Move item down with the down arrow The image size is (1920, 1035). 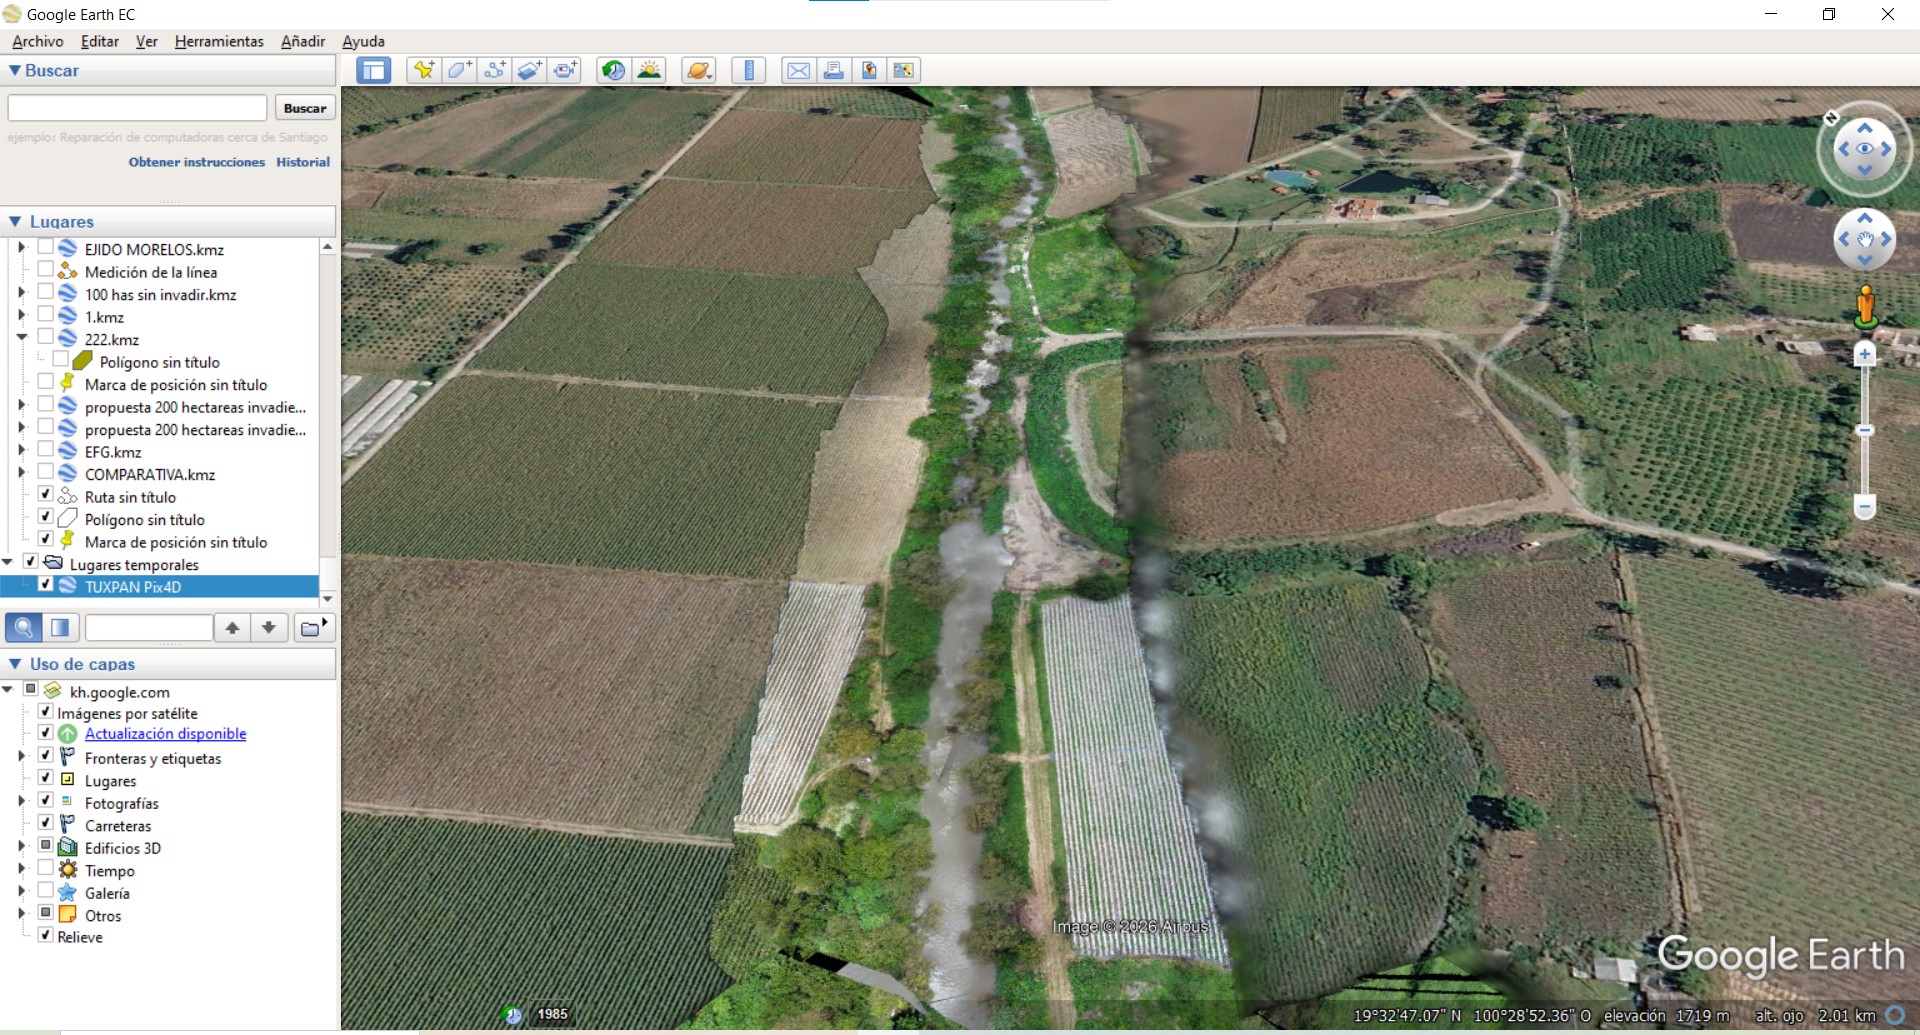pos(269,628)
